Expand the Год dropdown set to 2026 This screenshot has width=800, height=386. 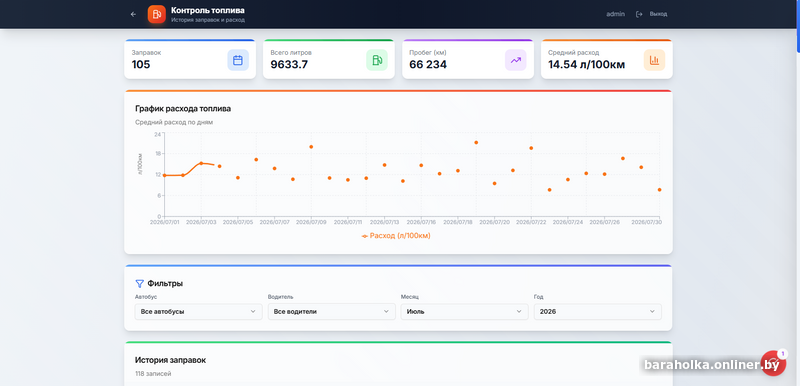coord(597,312)
